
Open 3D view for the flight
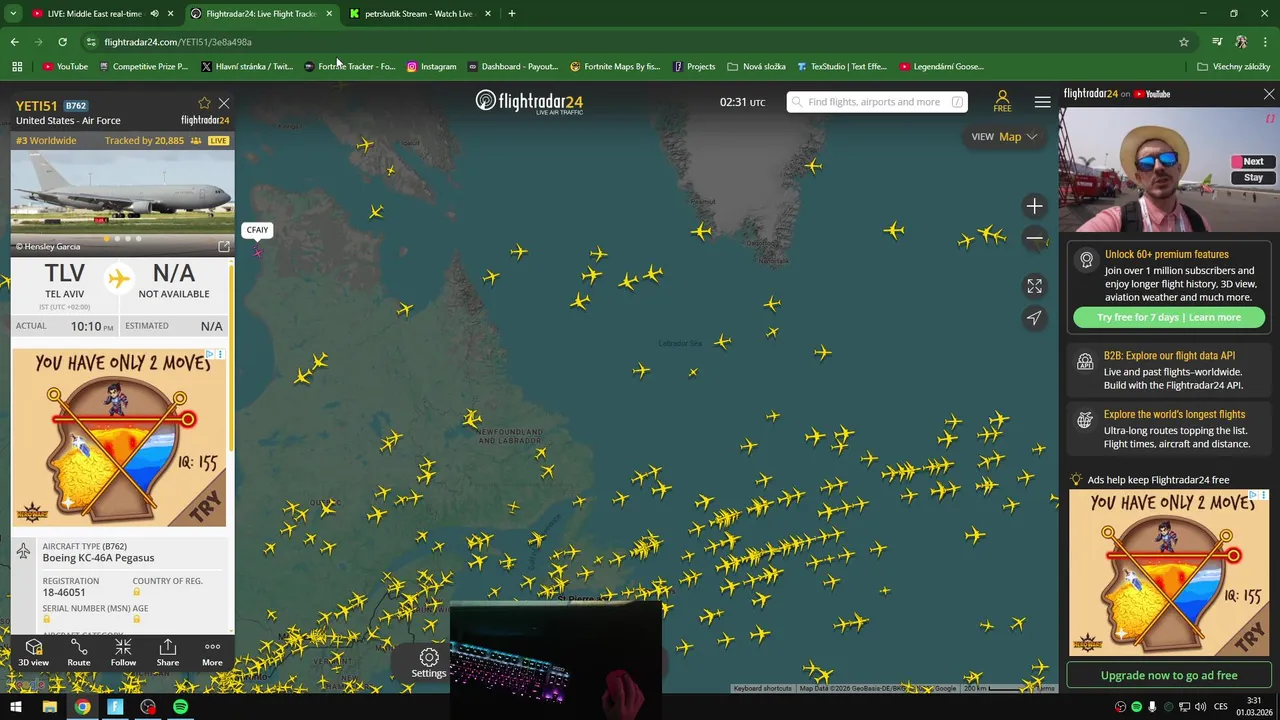[33, 653]
